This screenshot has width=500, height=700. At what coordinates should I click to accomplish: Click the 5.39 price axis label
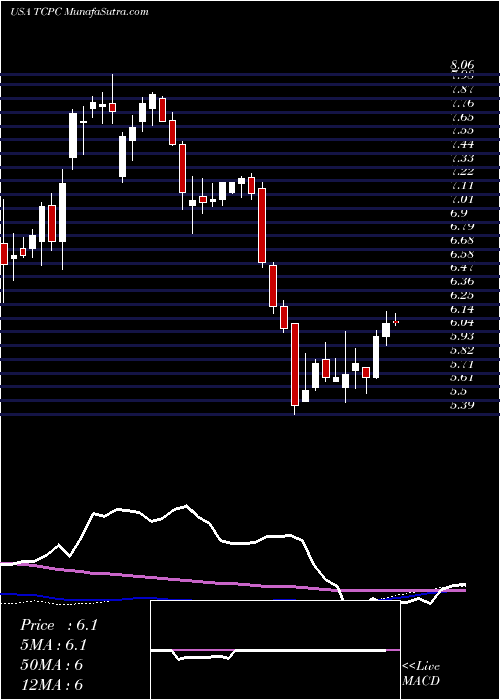coord(463,405)
